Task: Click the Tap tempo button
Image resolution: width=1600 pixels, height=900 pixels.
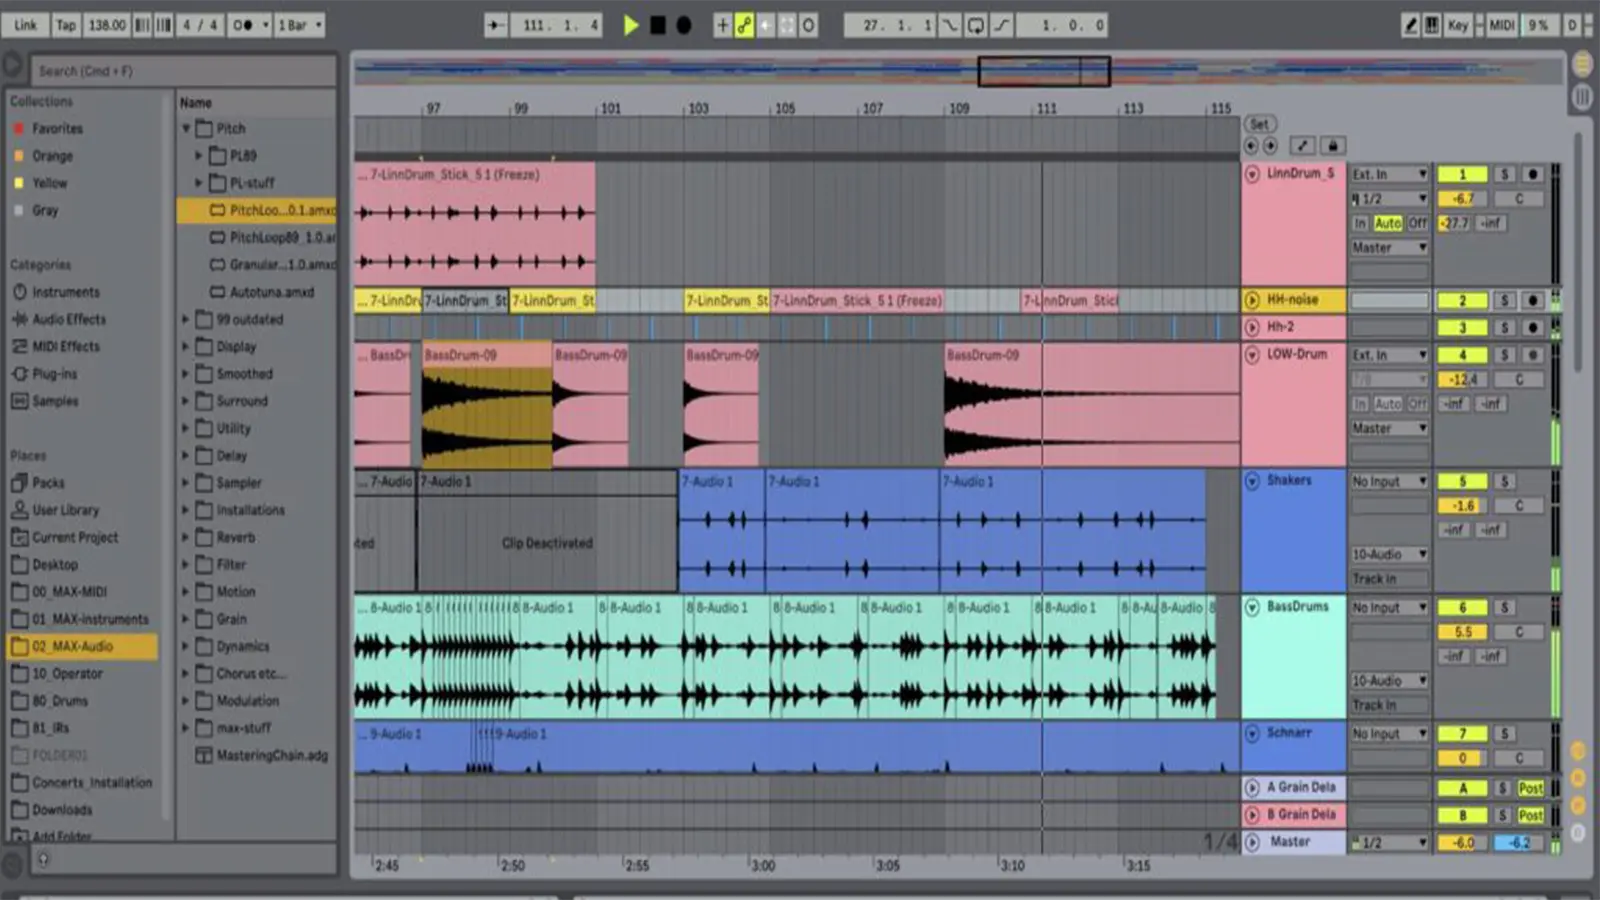Action: (66, 25)
